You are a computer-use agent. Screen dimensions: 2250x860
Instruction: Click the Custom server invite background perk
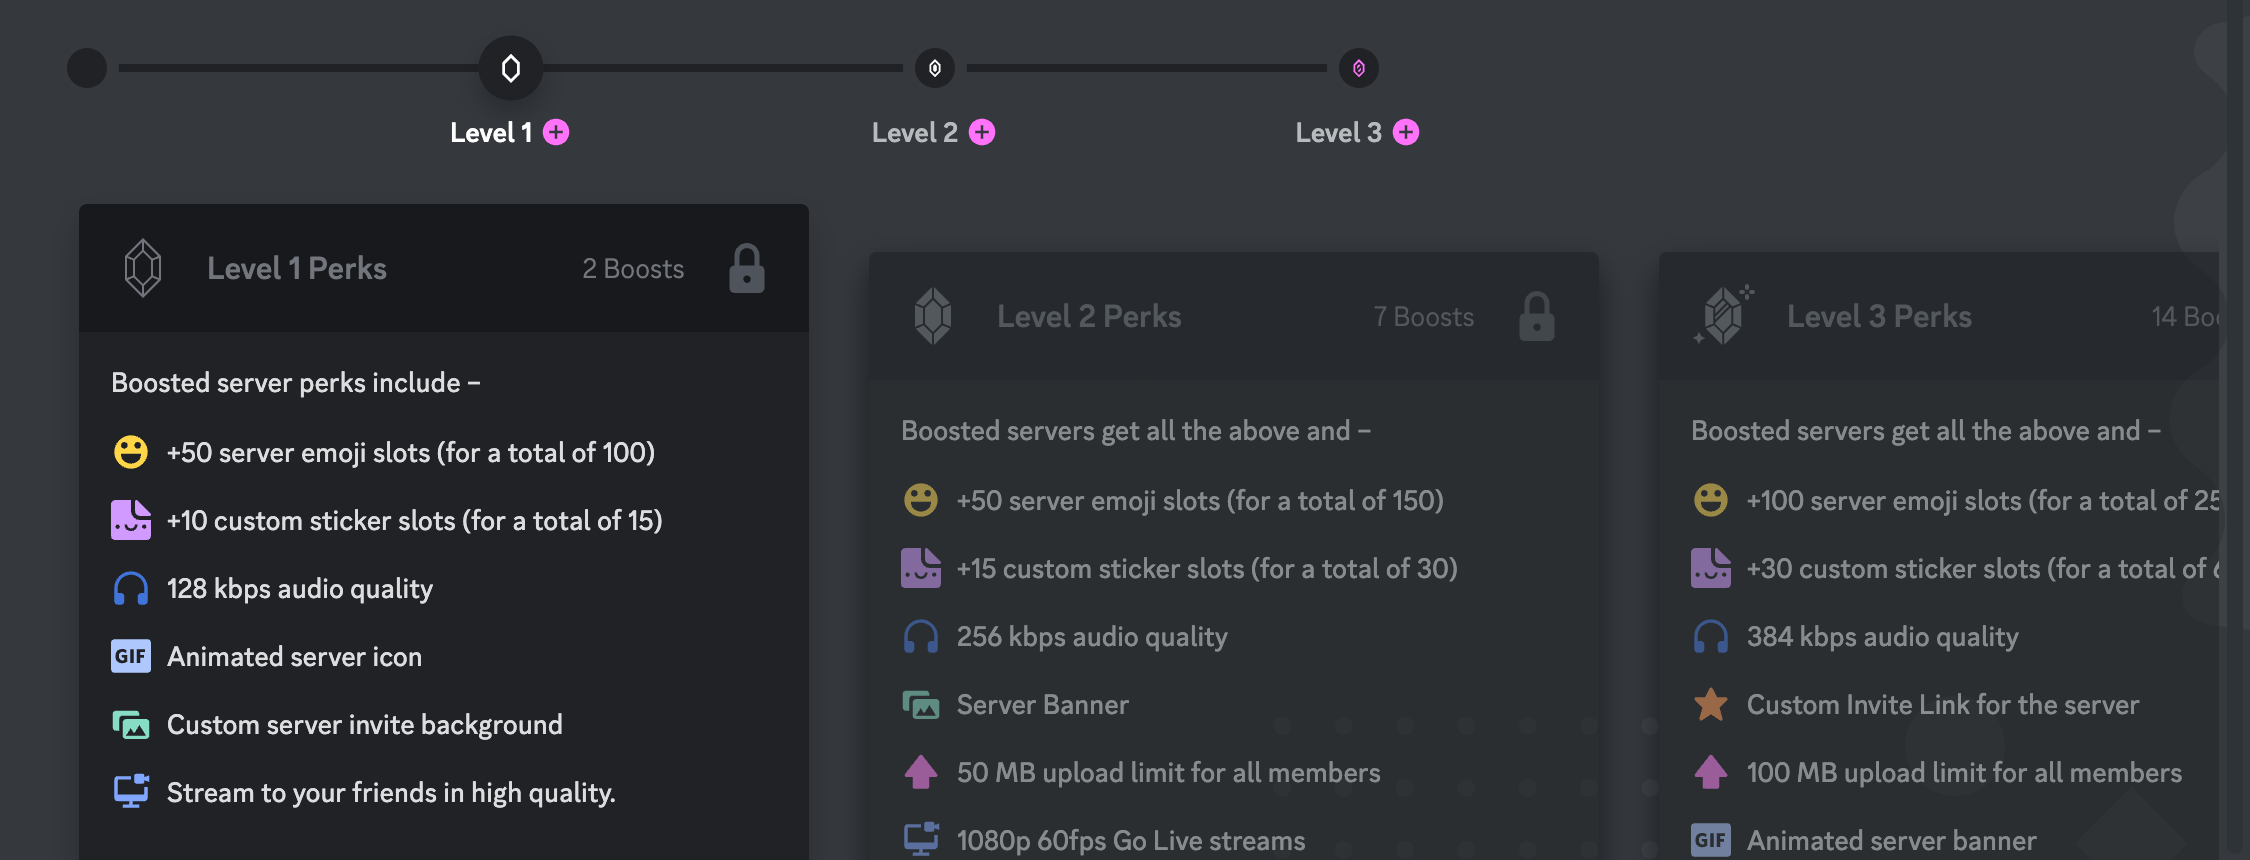(364, 724)
